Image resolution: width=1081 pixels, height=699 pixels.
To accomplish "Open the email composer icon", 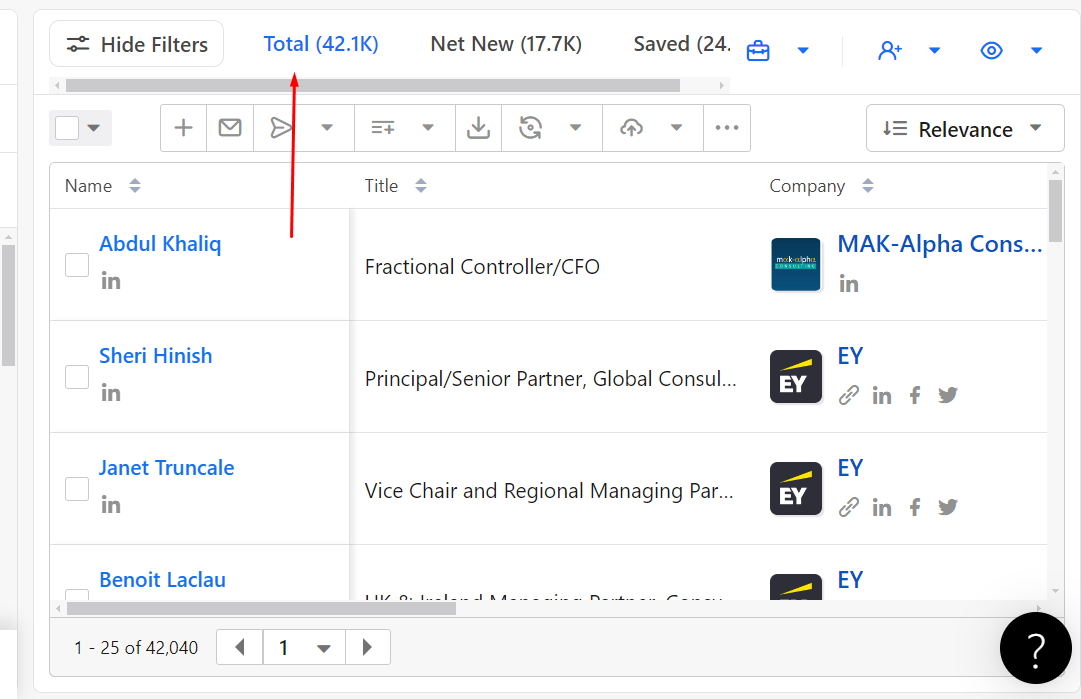I will coord(230,127).
